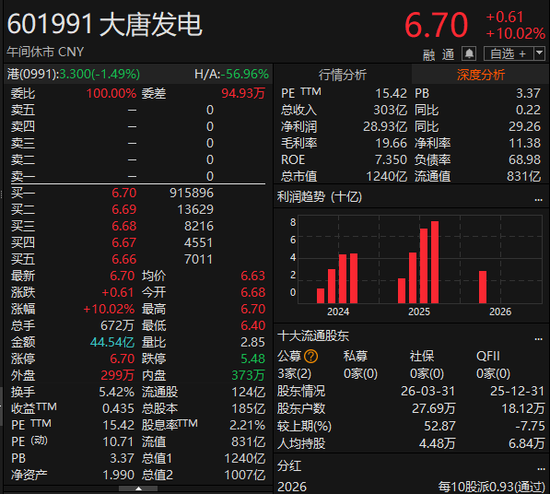Click the 公募 help question mark icon
The image size is (550, 494).
[x=311, y=356]
